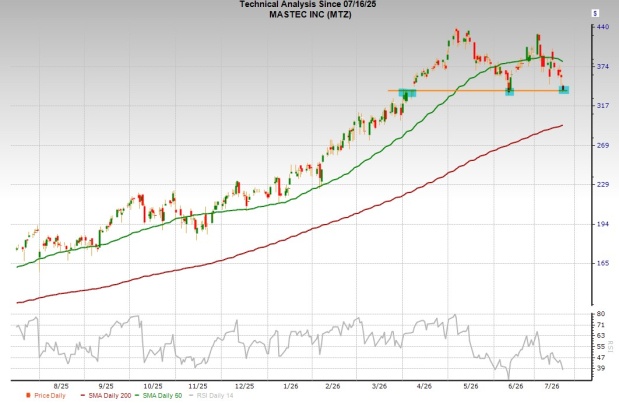The width and height of the screenshot is (619, 403).
Task: Click the RSI Daily 14 legend entry
Action: coord(211,396)
